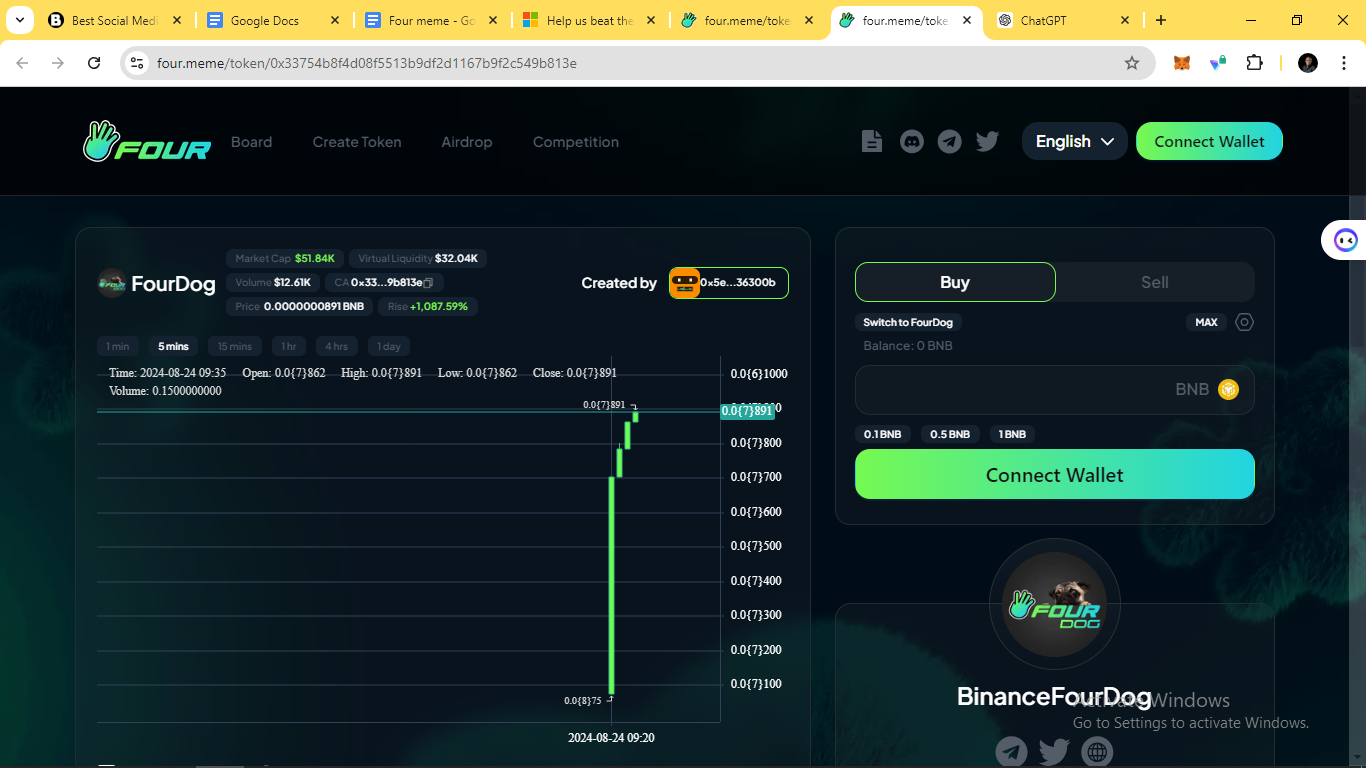Image resolution: width=1366 pixels, height=768 pixels.
Task: Click the Balance: 0 BNB text
Action: pyautogui.click(x=908, y=346)
